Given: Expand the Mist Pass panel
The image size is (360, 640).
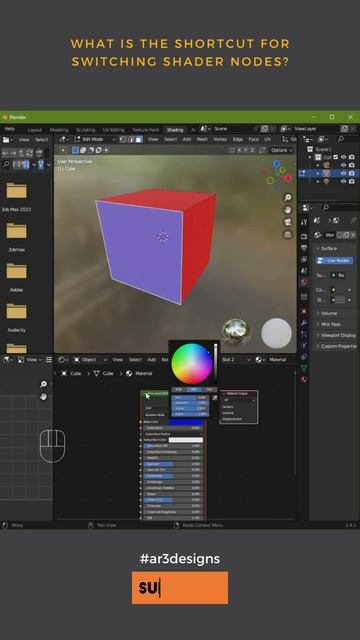Looking at the screenshot, I should pos(331,324).
